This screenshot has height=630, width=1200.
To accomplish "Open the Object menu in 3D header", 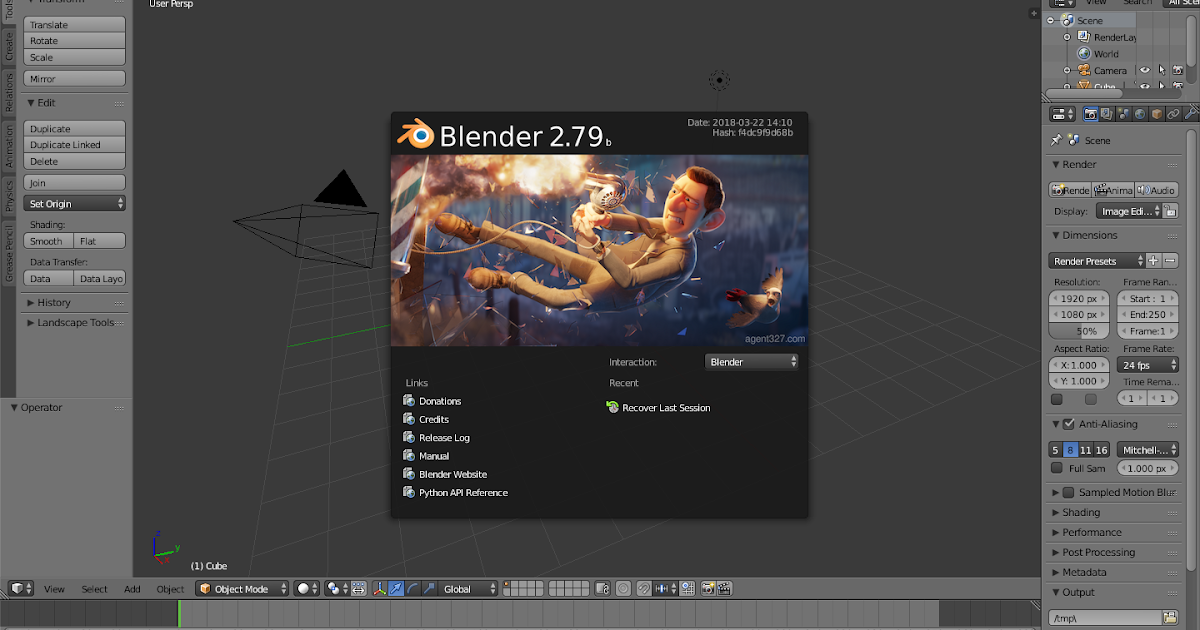I will [170, 589].
